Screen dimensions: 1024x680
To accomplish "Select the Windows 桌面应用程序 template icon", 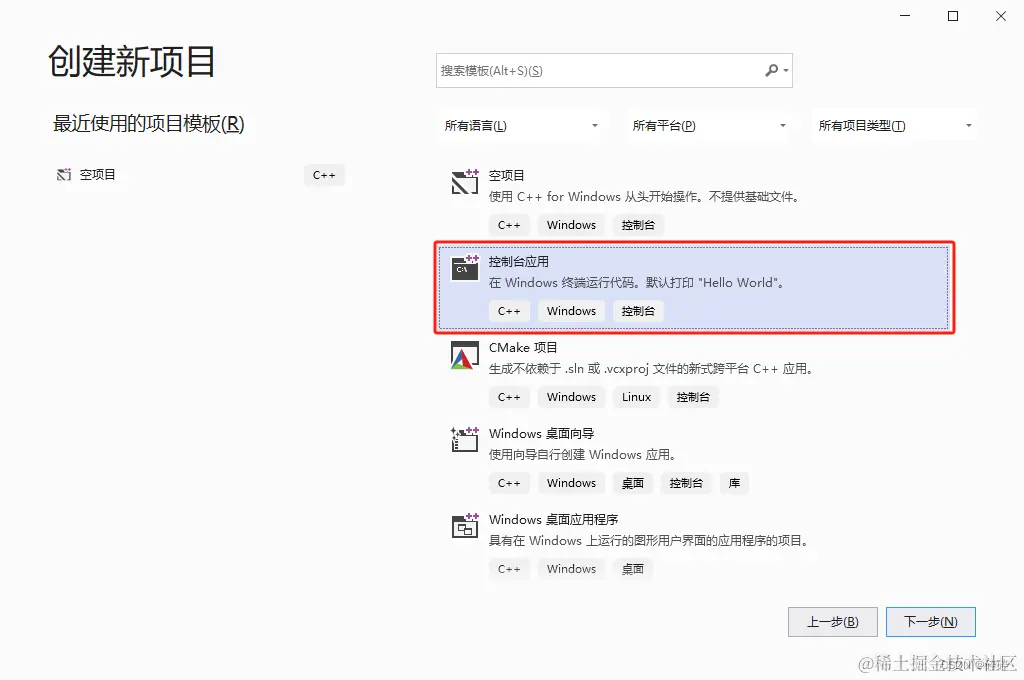I will (x=464, y=526).
